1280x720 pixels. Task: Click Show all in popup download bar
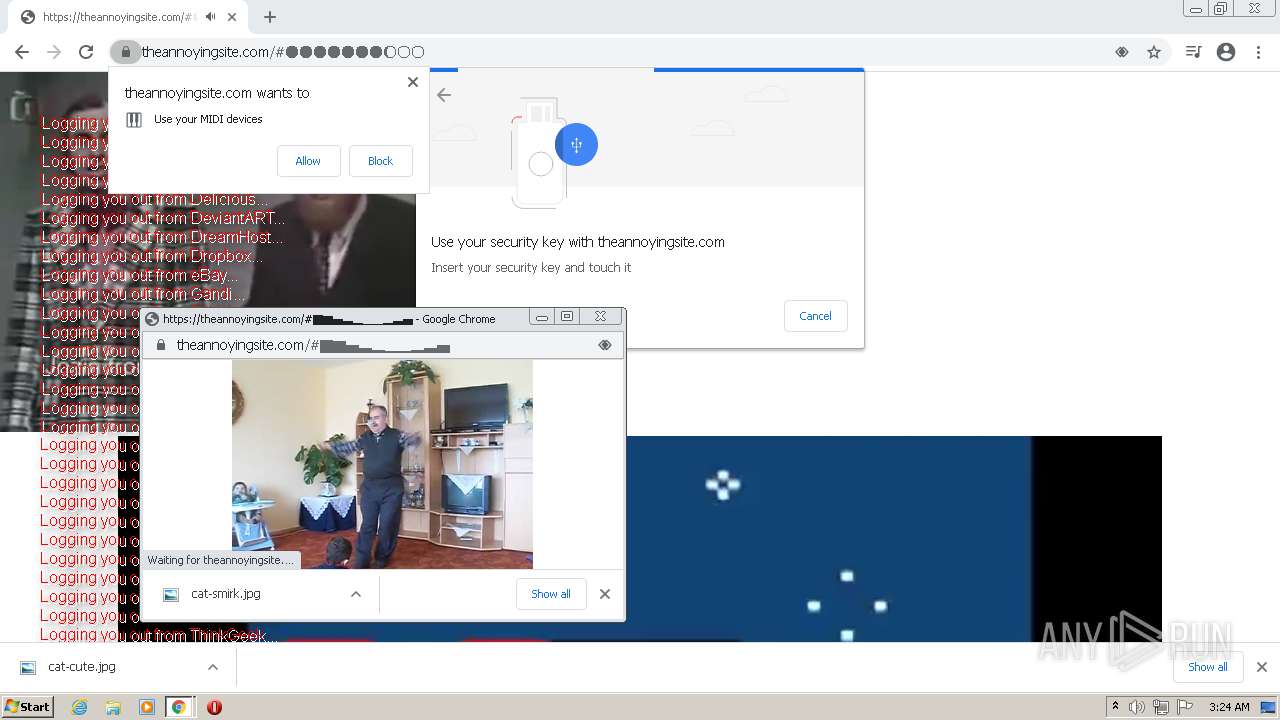click(551, 594)
